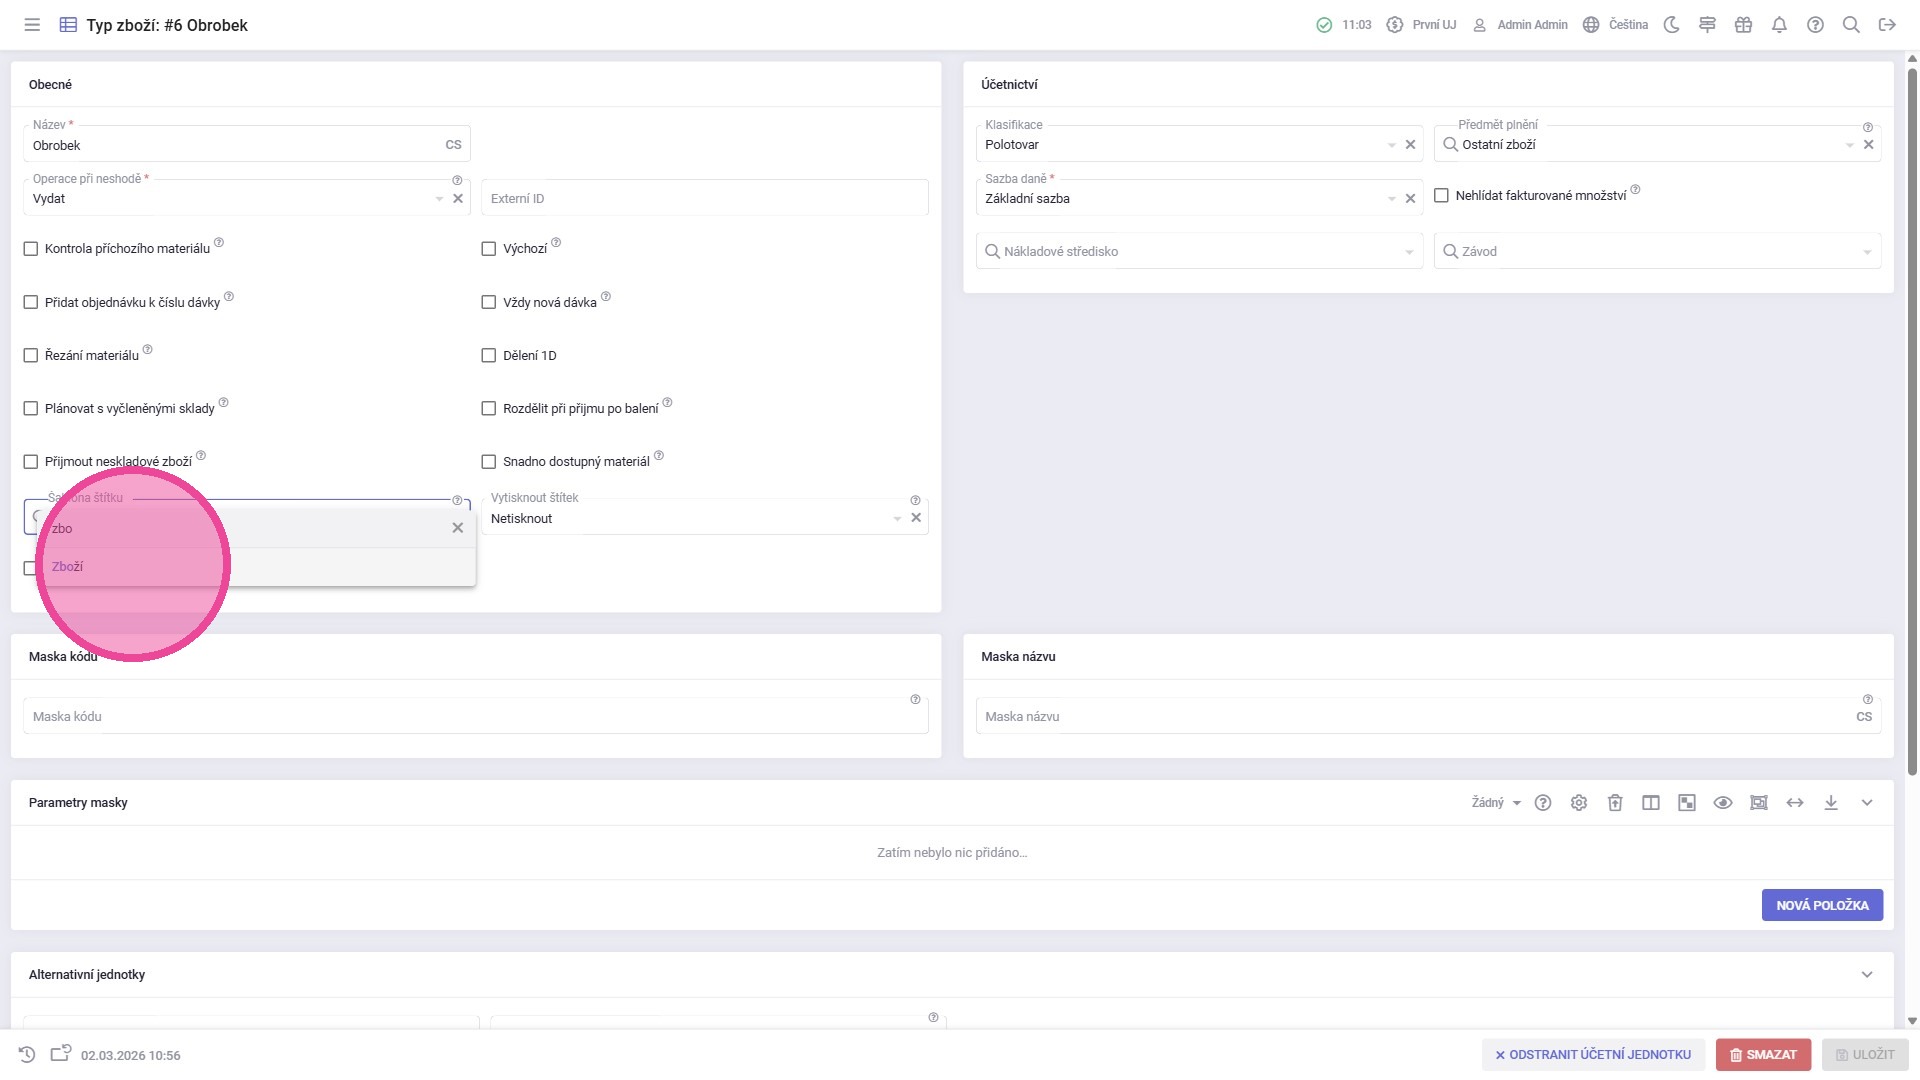
Task: Open the Žádný filter dropdown
Action: tap(1496, 803)
